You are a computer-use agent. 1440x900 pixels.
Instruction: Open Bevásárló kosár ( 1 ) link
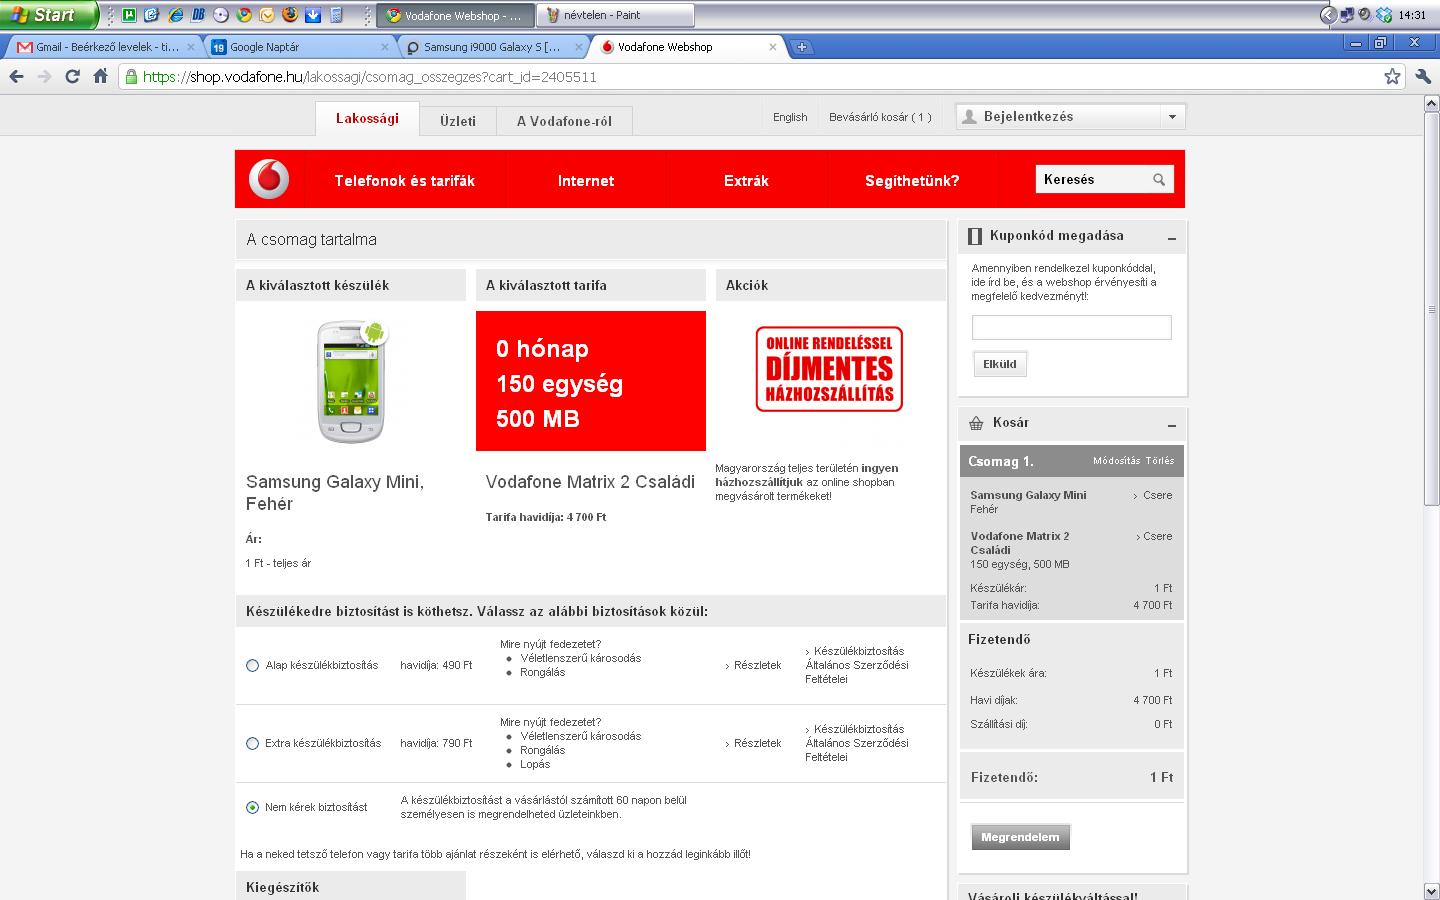[x=880, y=117]
